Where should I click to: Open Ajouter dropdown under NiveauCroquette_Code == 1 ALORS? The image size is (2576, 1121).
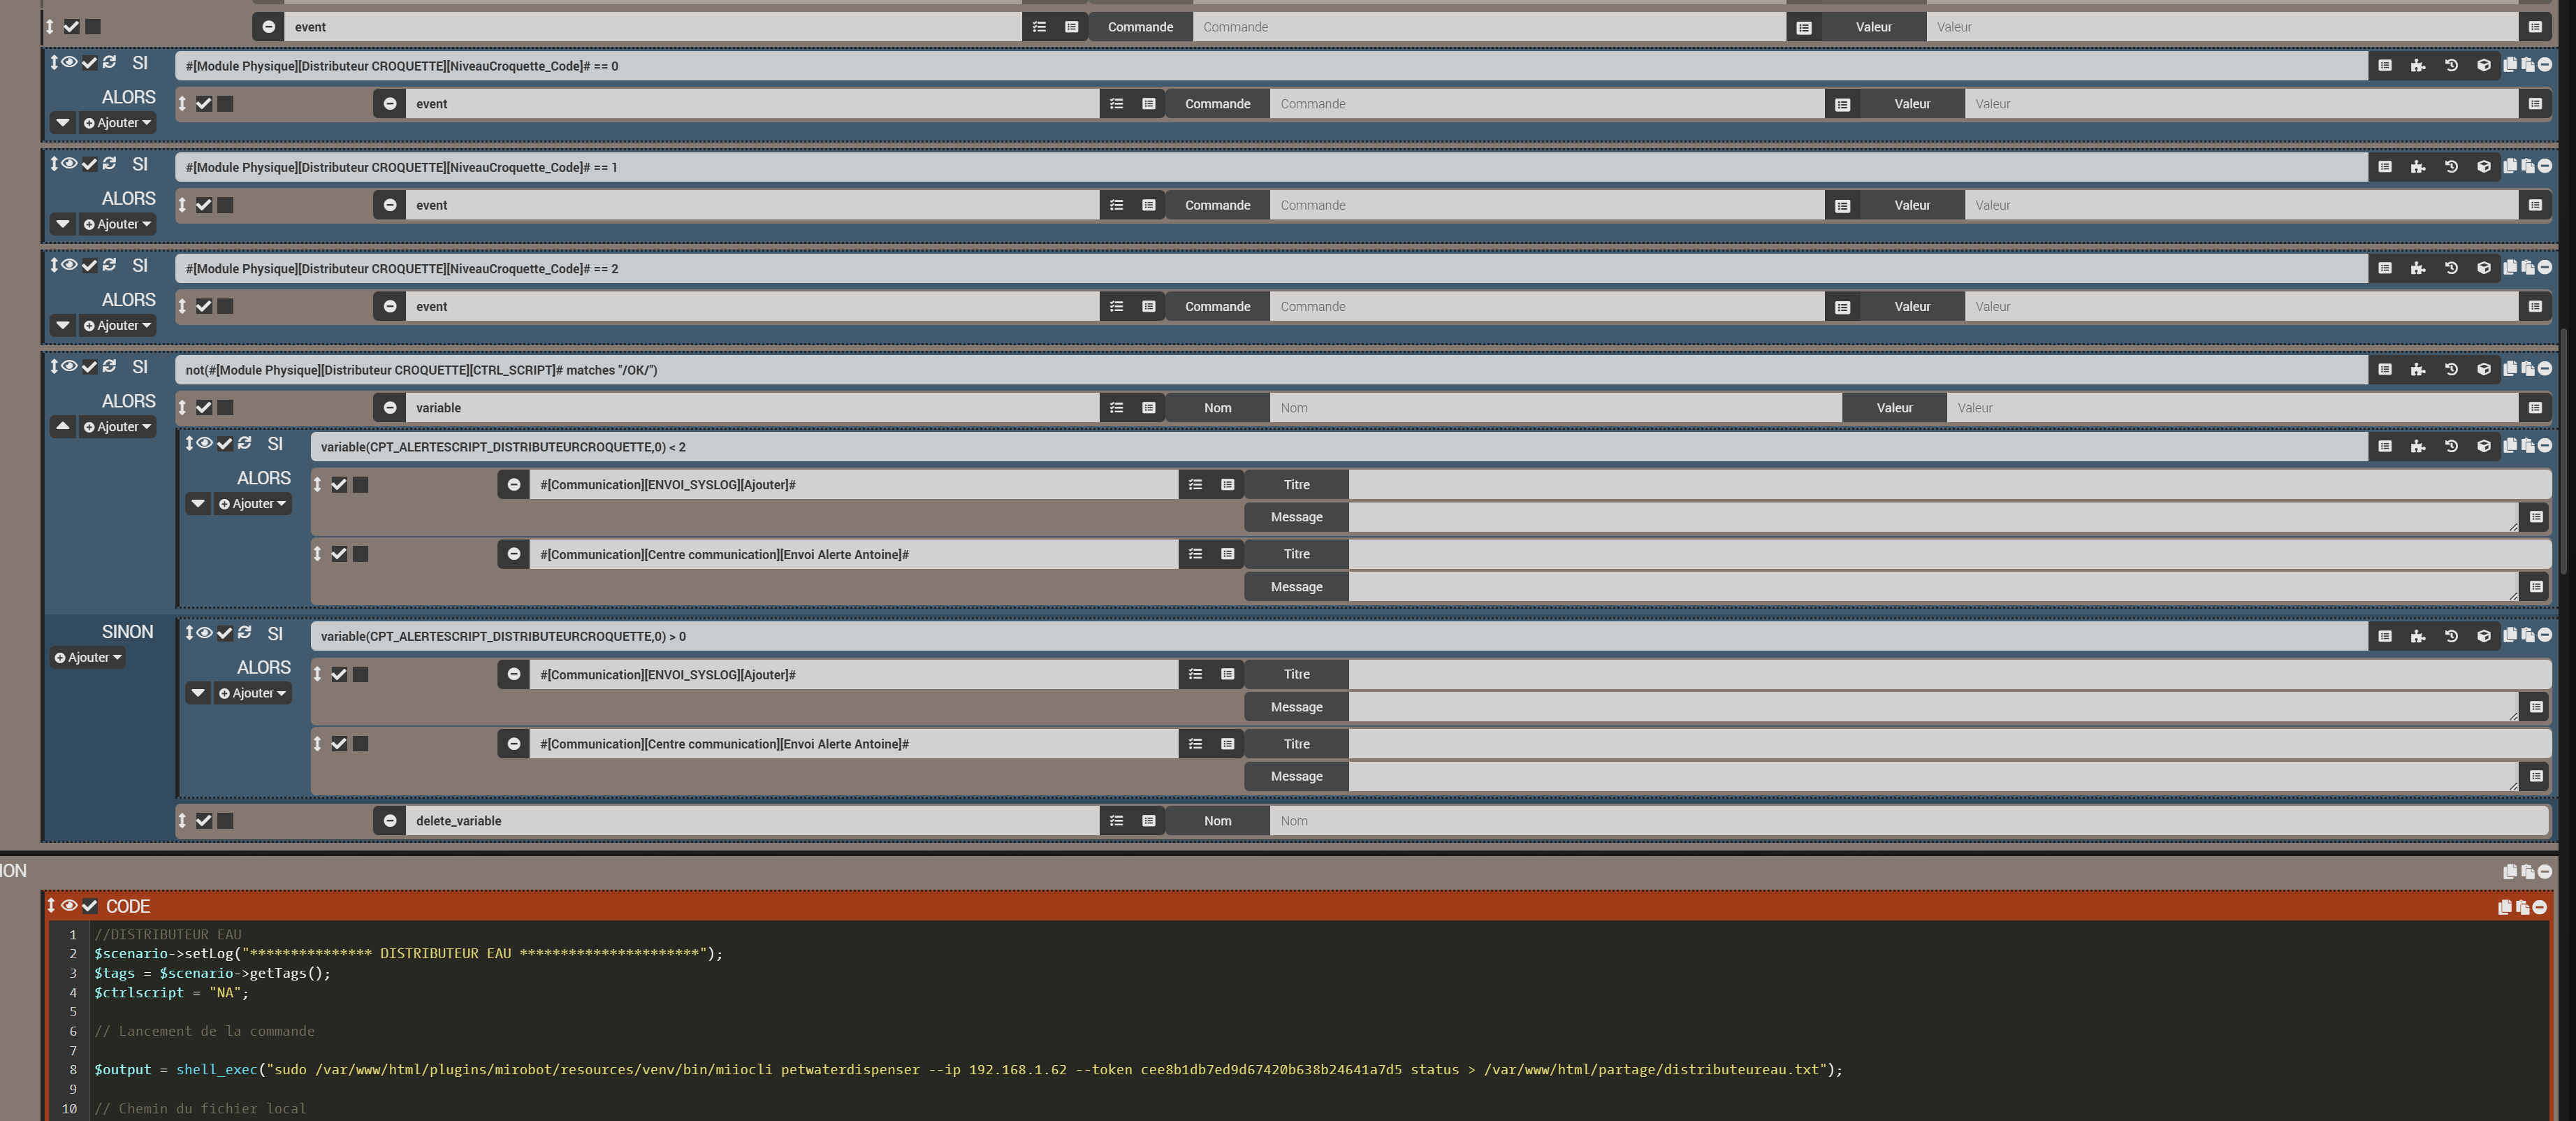(x=118, y=225)
